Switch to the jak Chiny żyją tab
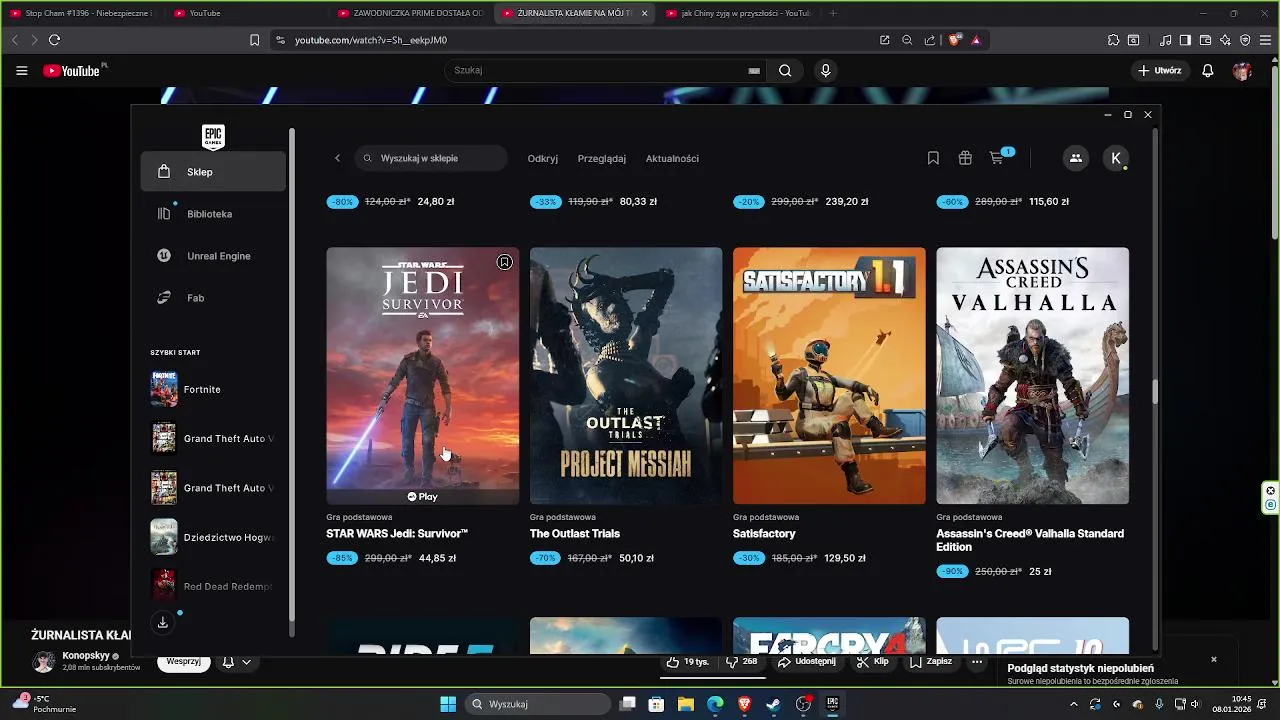The image size is (1280, 720). (x=740, y=13)
